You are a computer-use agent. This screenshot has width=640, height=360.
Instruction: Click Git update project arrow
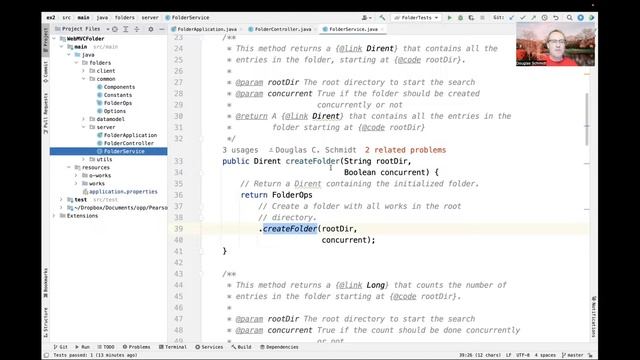tap(511, 18)
